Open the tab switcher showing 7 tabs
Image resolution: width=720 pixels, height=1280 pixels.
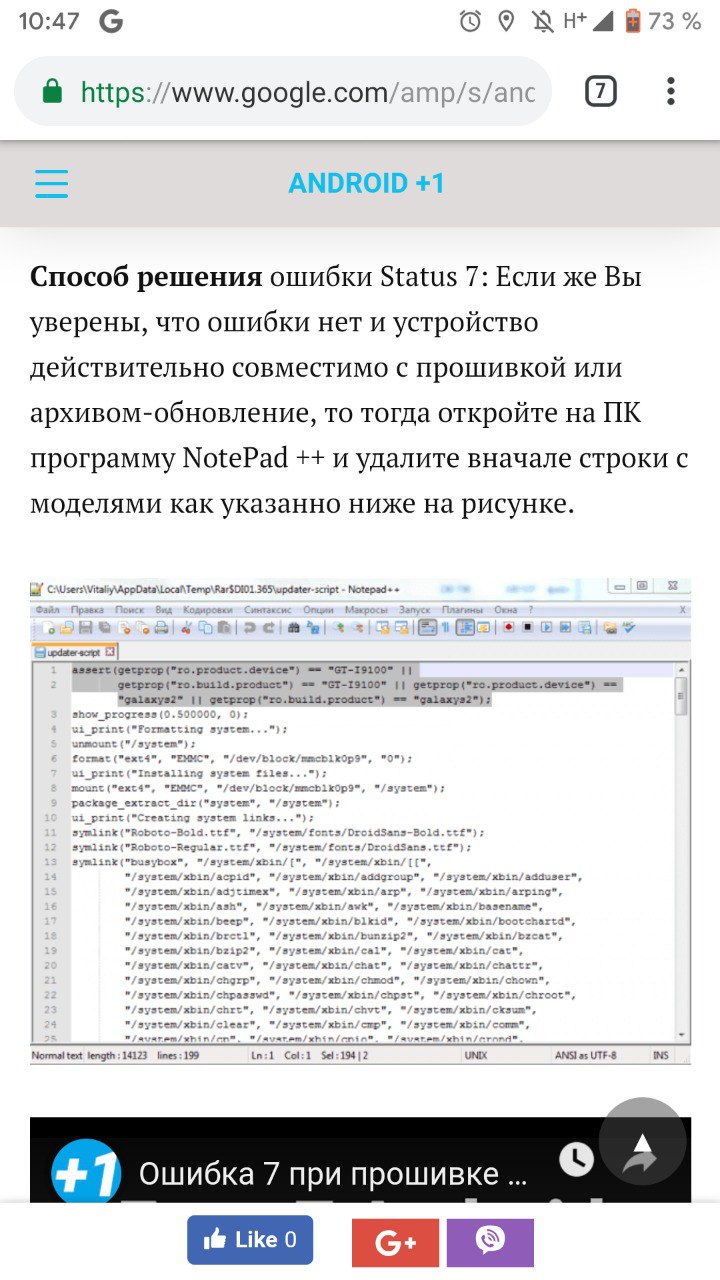click(x=600, y=92)
